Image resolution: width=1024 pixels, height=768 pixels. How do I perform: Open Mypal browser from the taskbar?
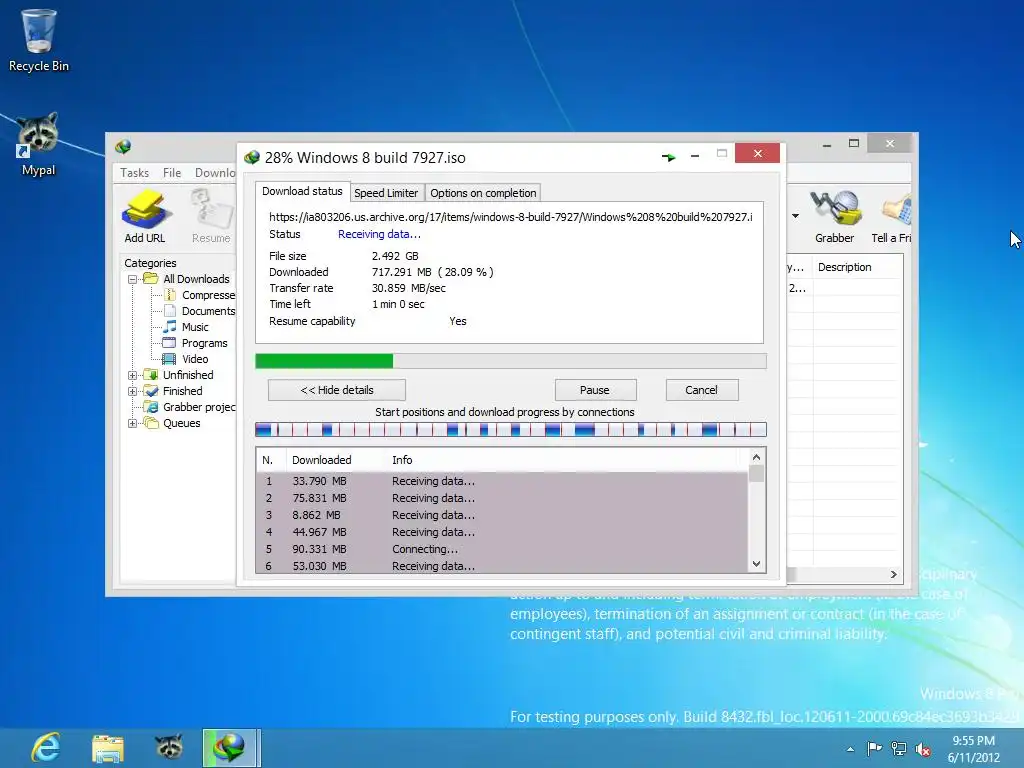169,748
